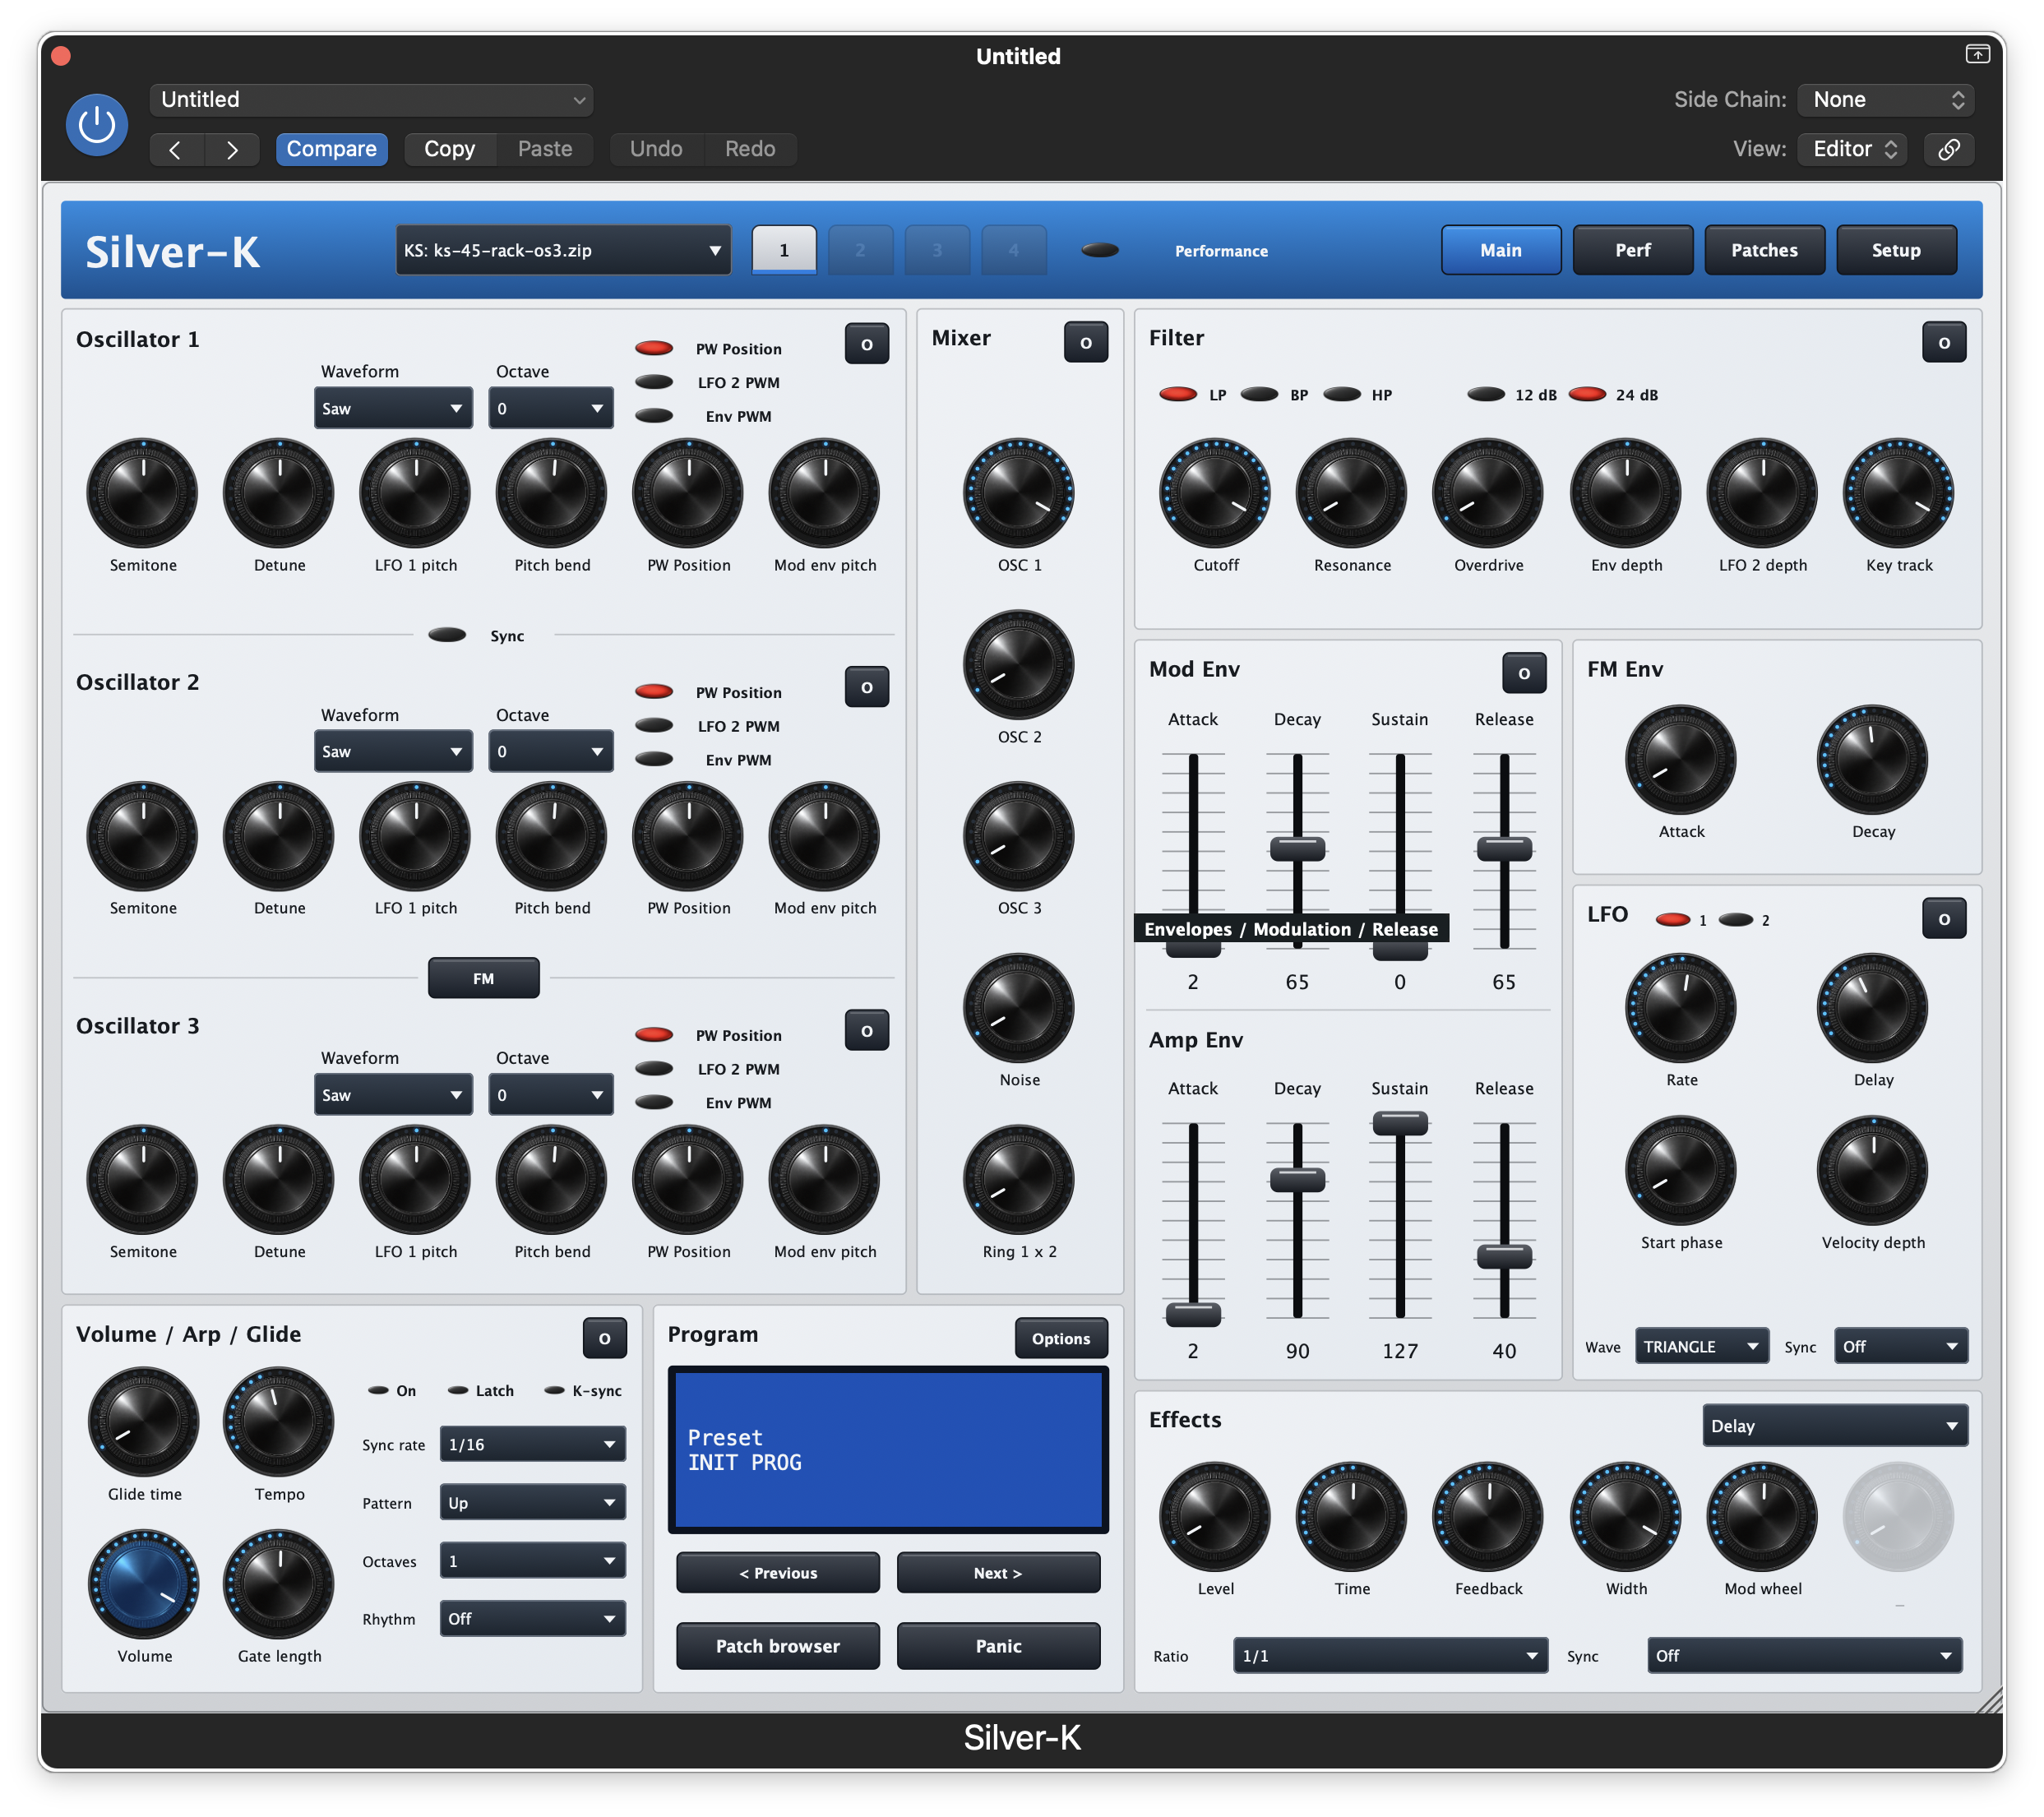Open the LFO Wave TRIANGLE dropdown
The height and width of the screenshot is (1817, 2044).
coord(1701,1346)
